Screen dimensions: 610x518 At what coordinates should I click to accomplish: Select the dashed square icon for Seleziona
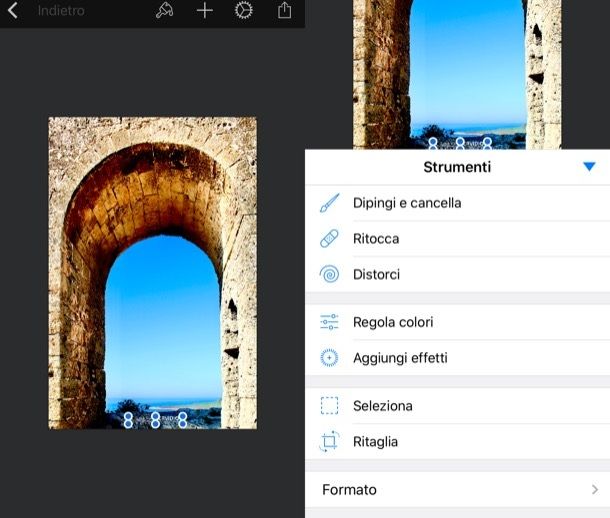(x=330, y=406)
